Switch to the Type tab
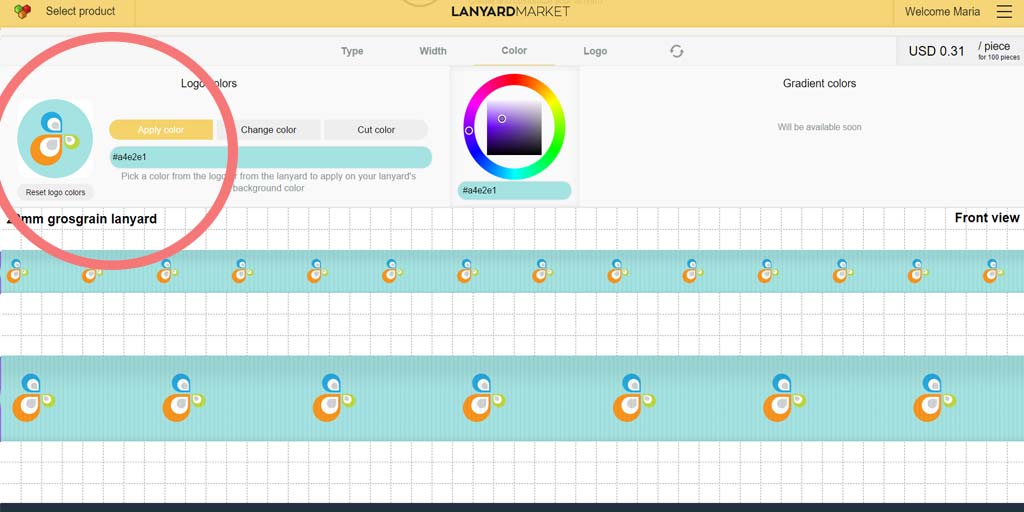The width and height of the screenshot is (1024, 512). (352, 51)
